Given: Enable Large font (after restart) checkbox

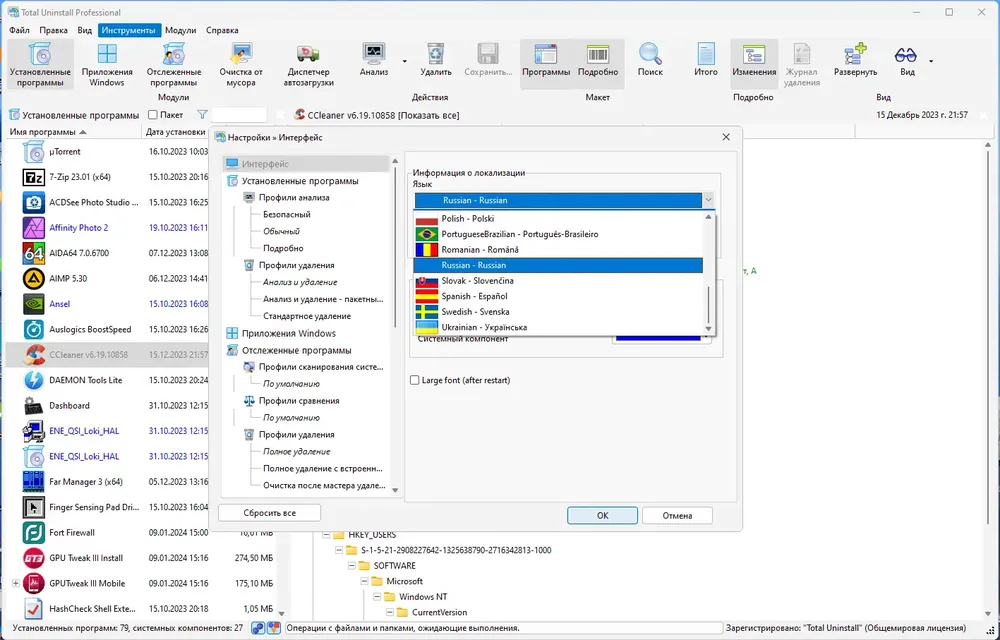Looking at the screenshot, I should click(415, 380).
